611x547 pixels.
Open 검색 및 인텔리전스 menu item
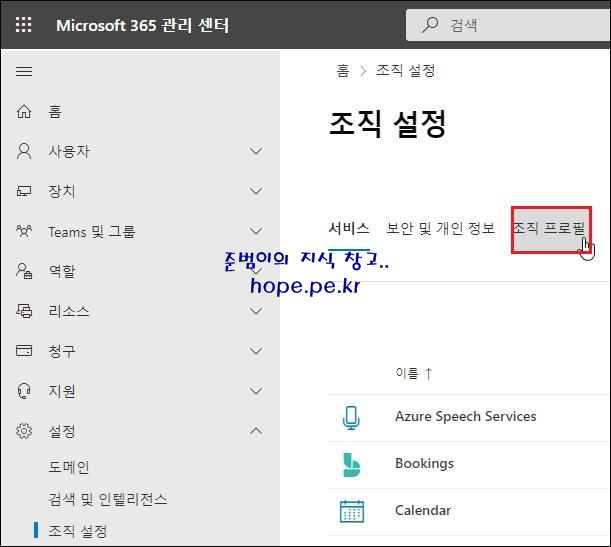coord(108,499)
